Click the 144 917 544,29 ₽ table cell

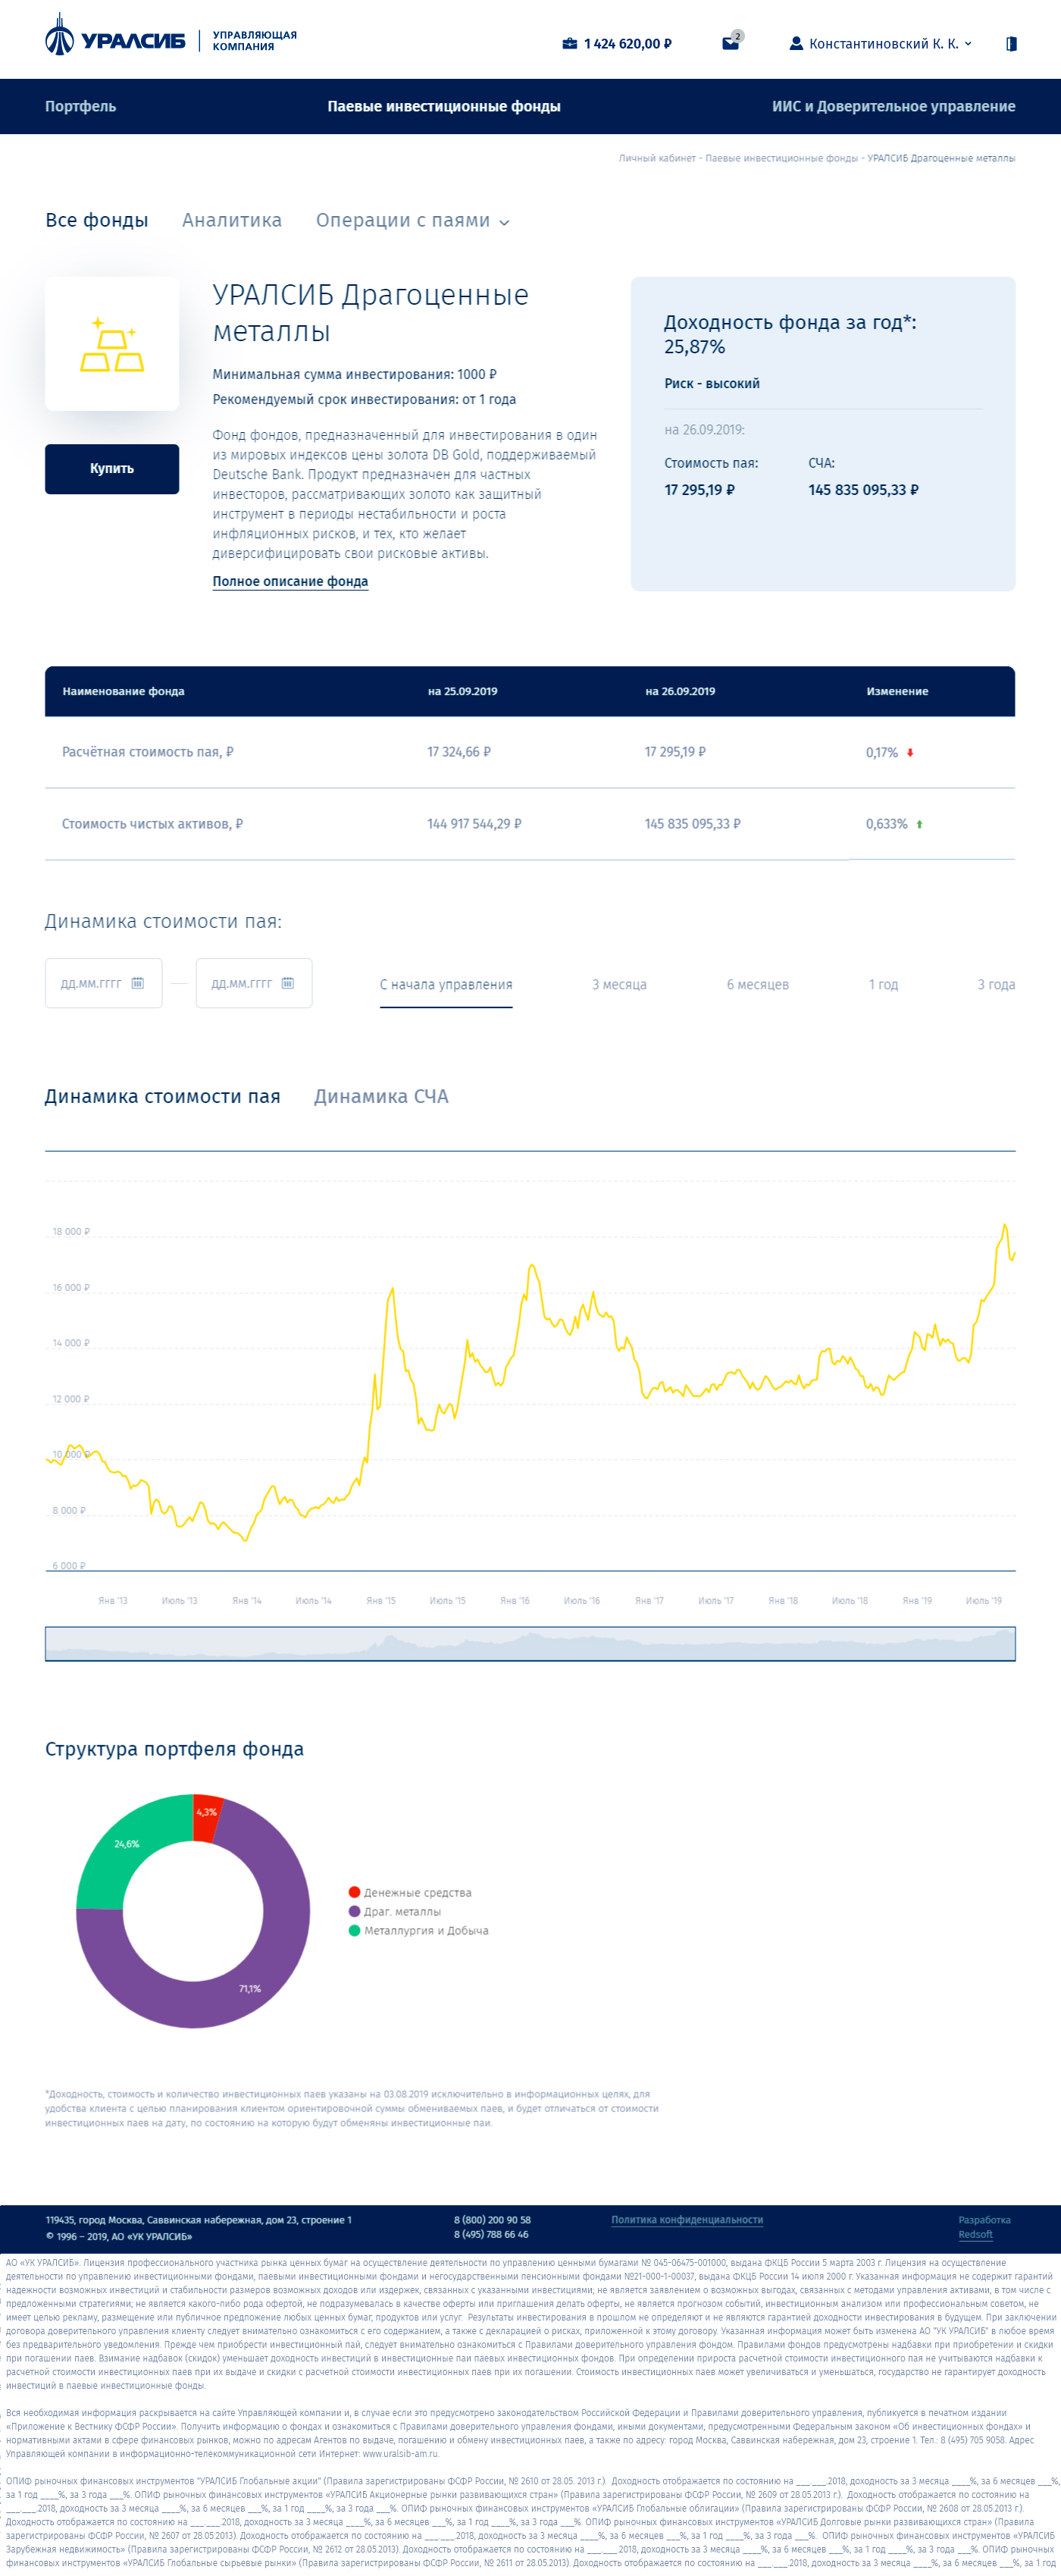[x=474, y=824]
